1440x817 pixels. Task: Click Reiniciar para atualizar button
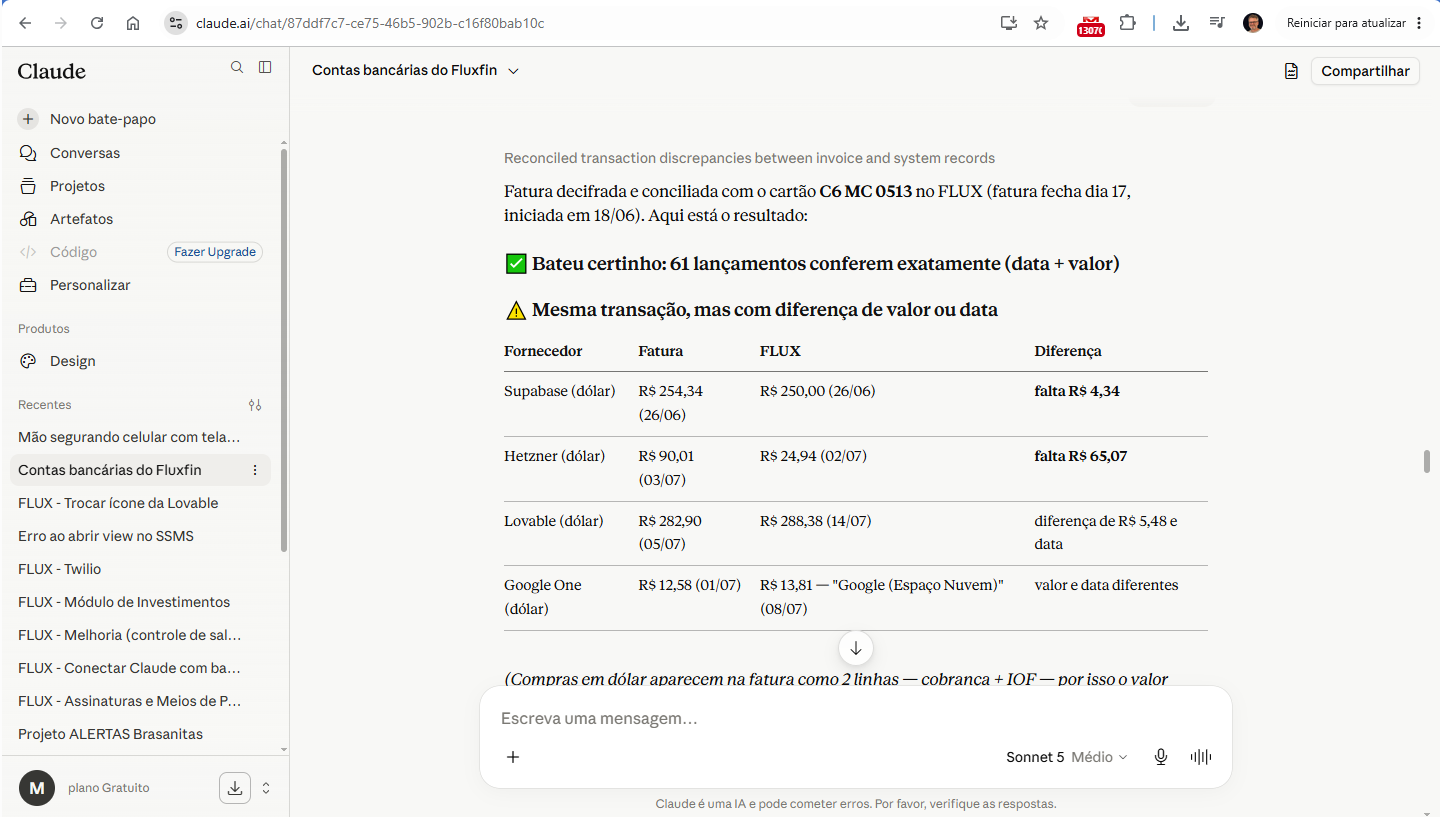[1346, 23]
